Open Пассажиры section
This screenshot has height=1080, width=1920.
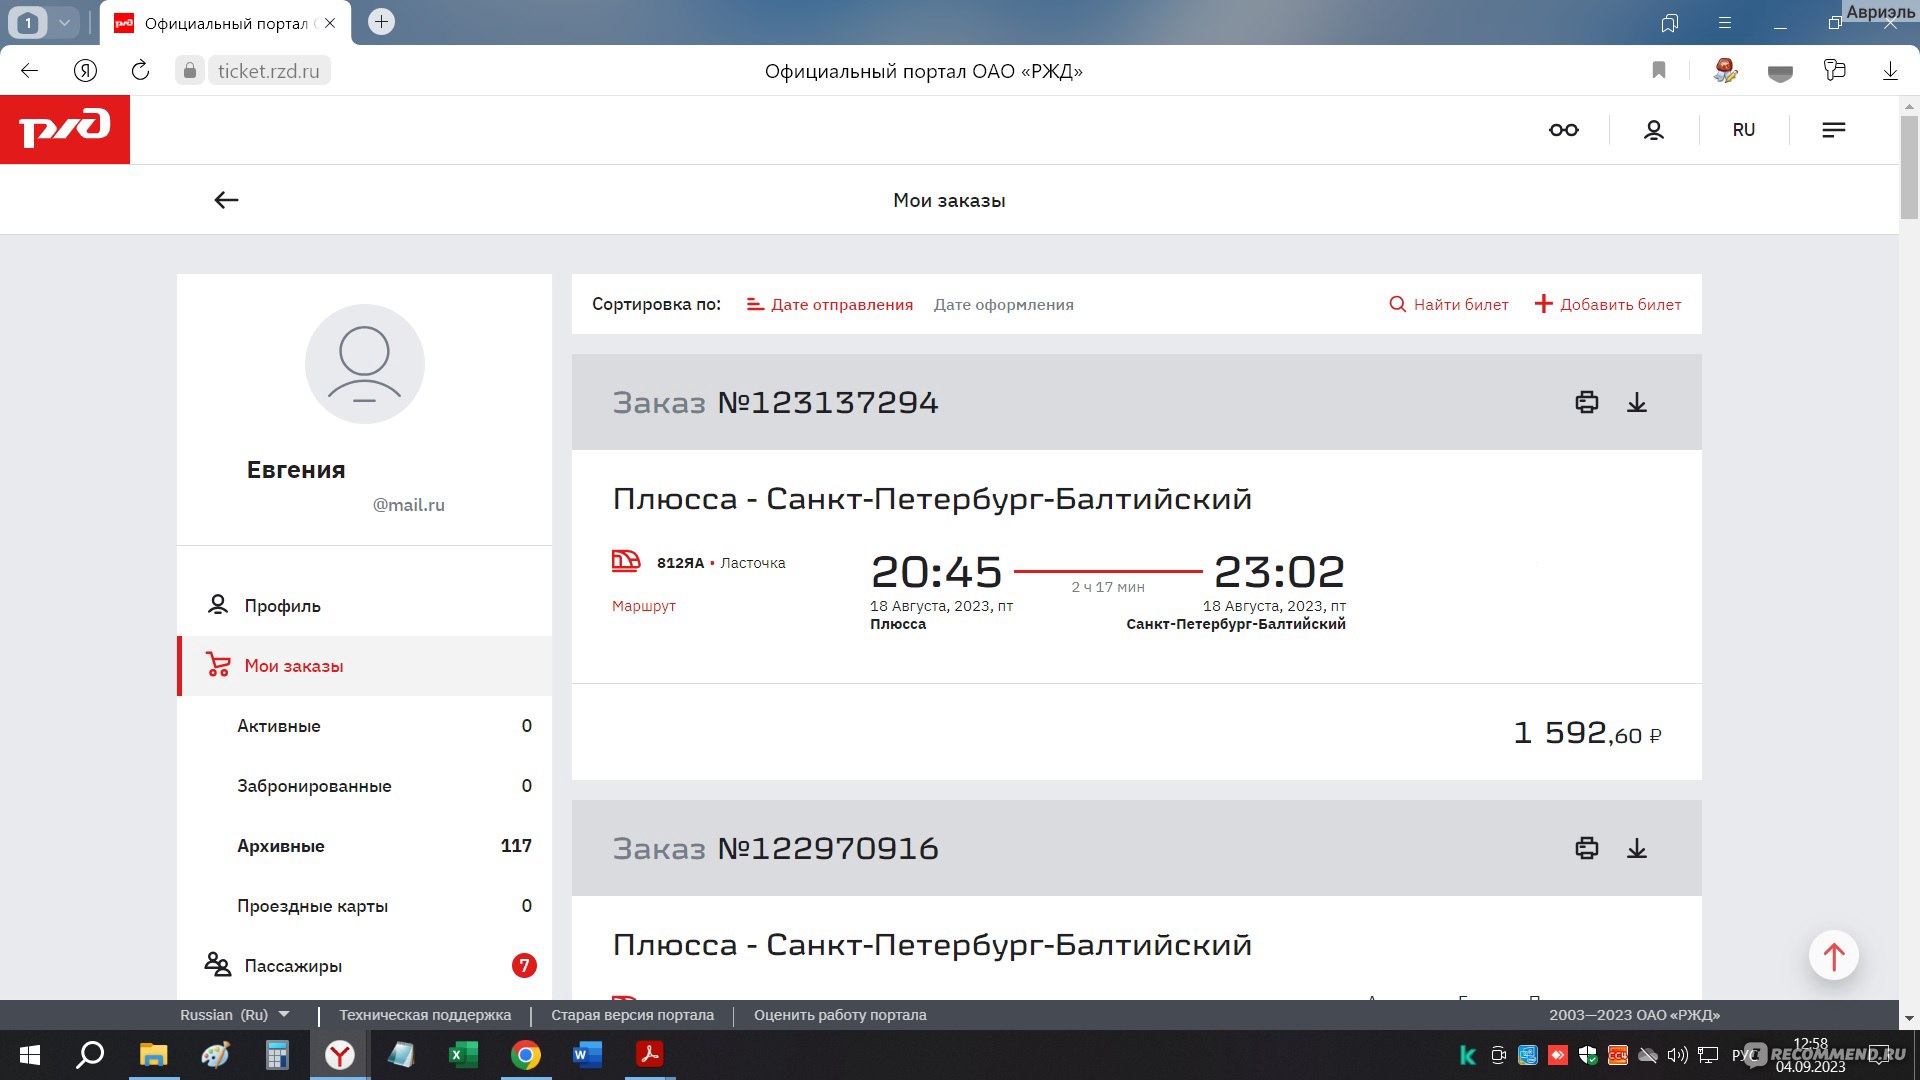365,966
